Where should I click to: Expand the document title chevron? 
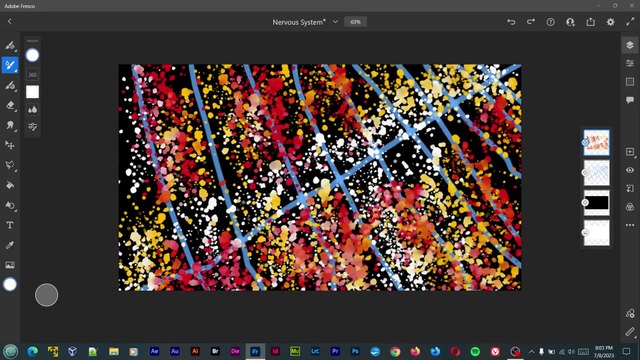pos(336,22)
